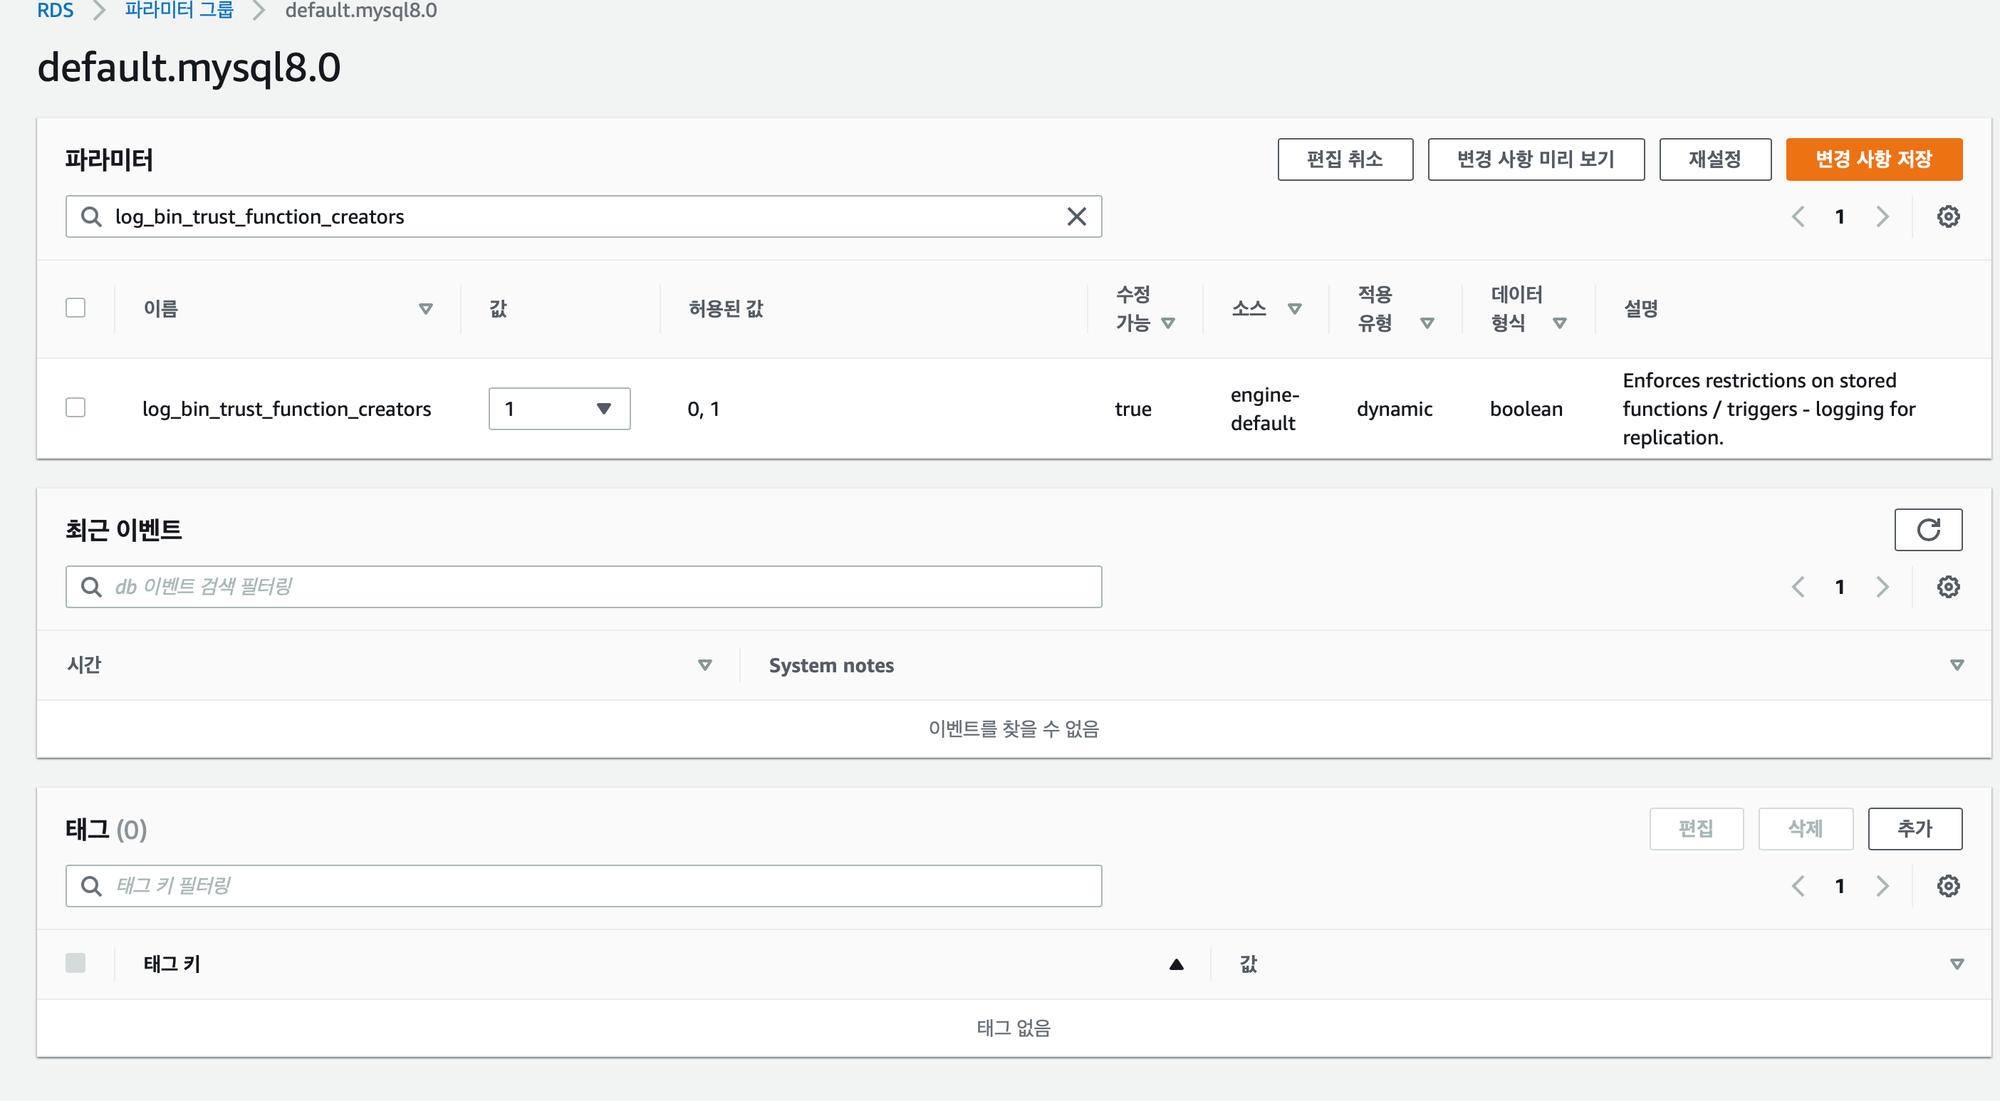Refresh the recent events list

coord(1928,530)
